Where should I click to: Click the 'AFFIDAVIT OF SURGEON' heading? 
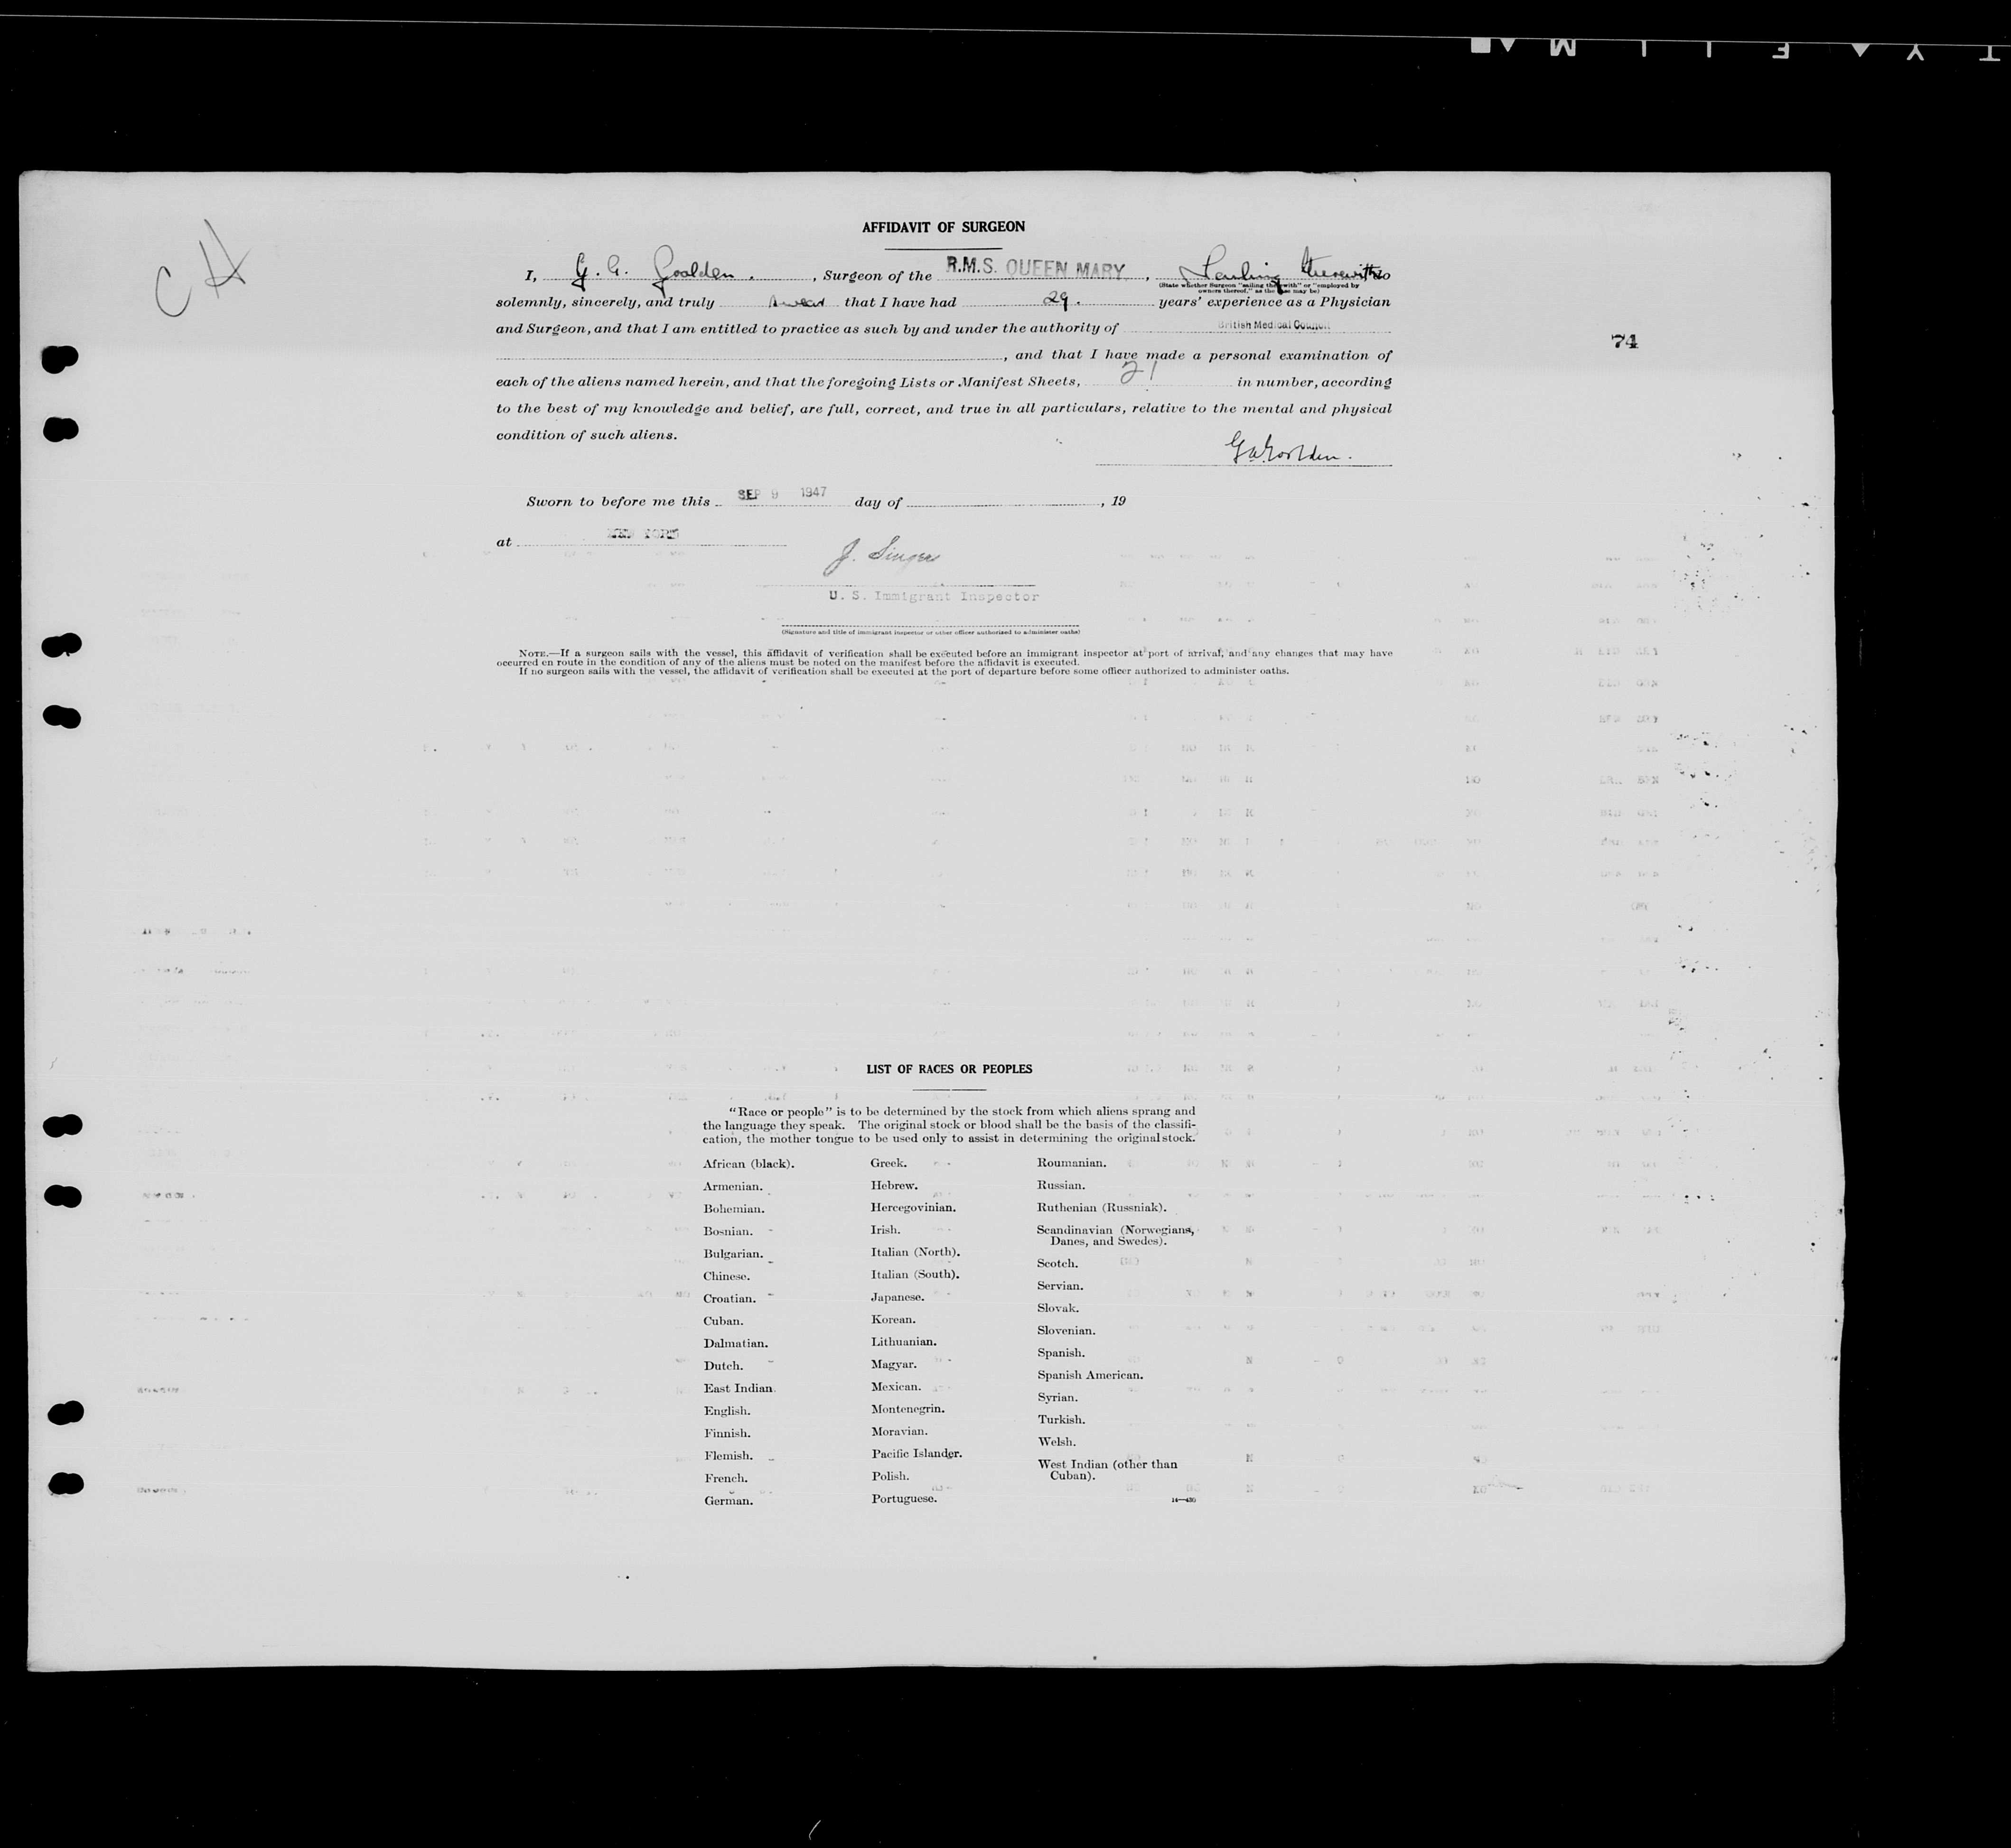click(943, 227)
